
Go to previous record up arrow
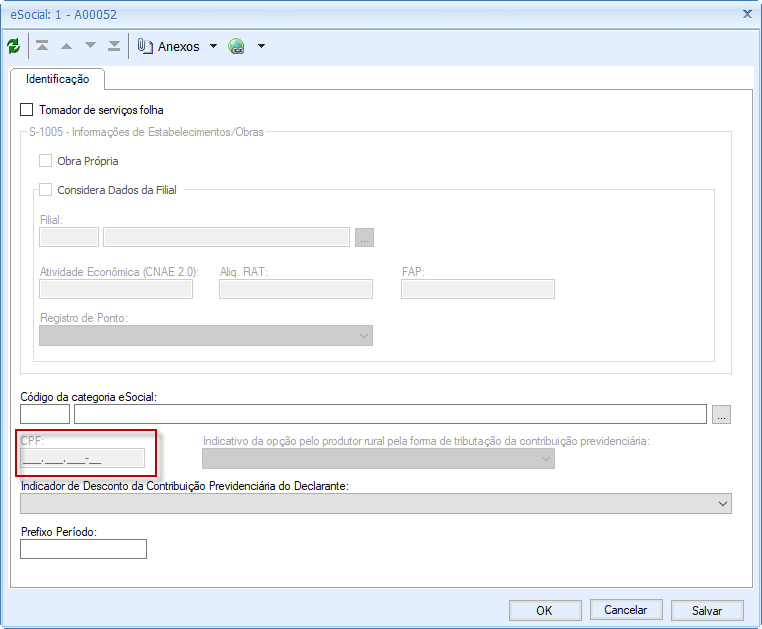pos(66,46)
